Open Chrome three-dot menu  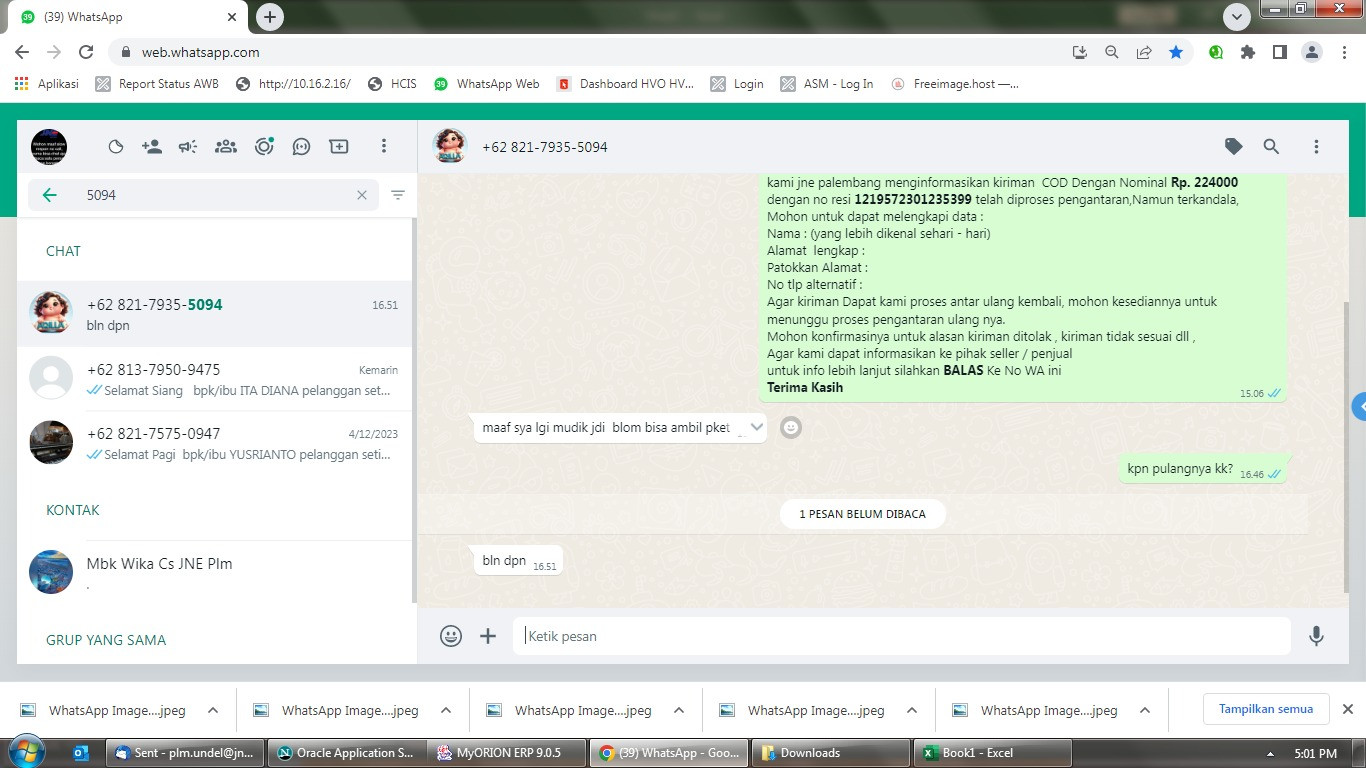1344,52
